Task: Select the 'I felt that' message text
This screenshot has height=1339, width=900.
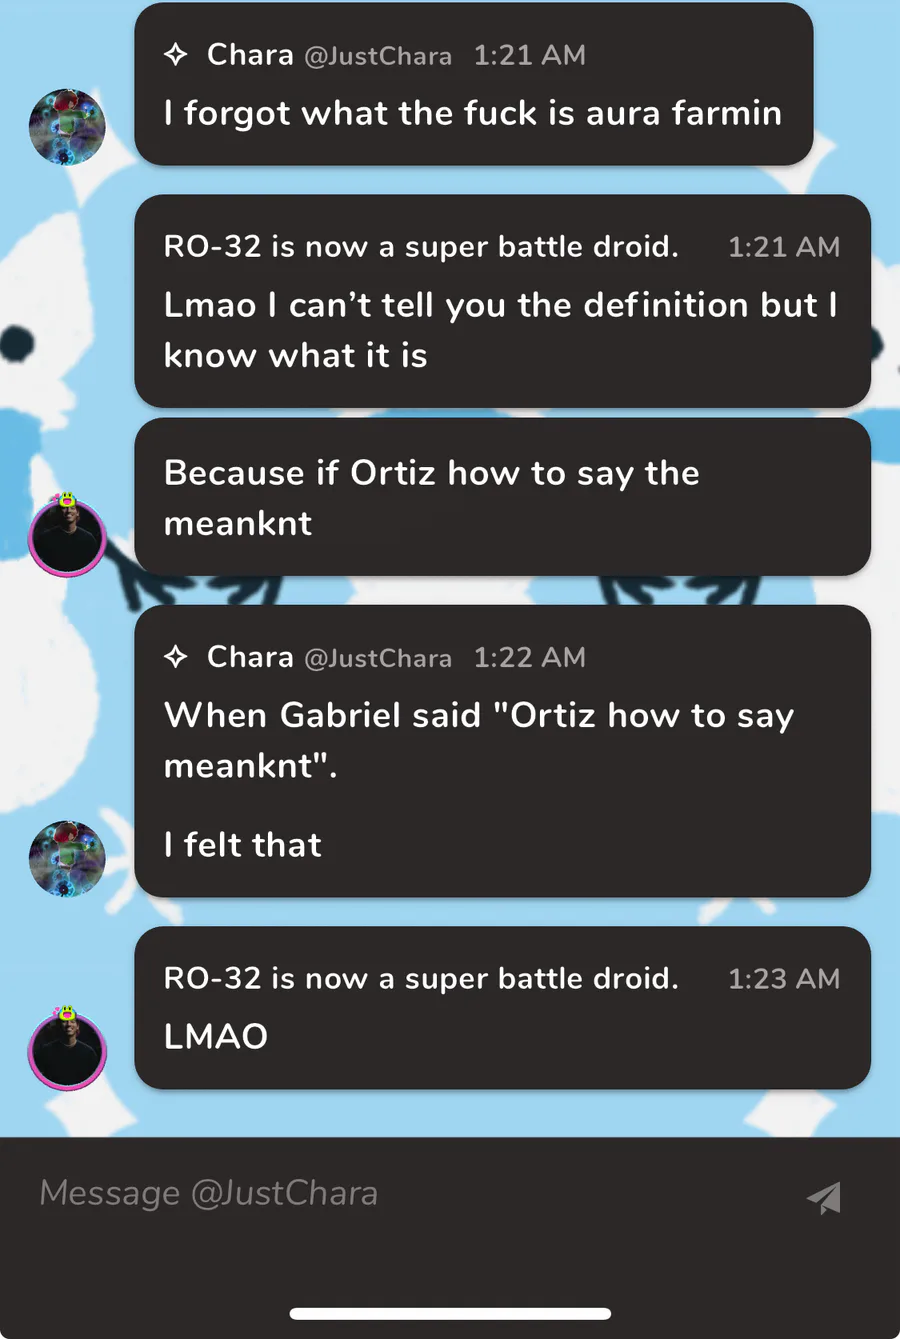Action: tap(243, 845)
